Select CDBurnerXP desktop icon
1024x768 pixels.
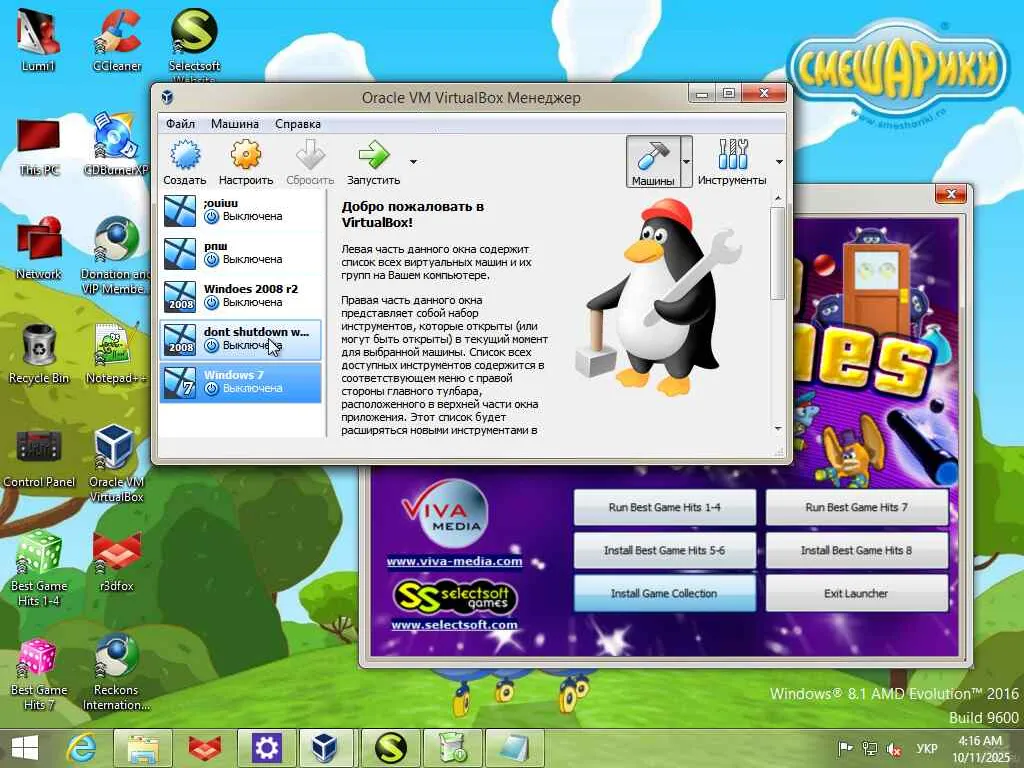click(x=116, y=145)
